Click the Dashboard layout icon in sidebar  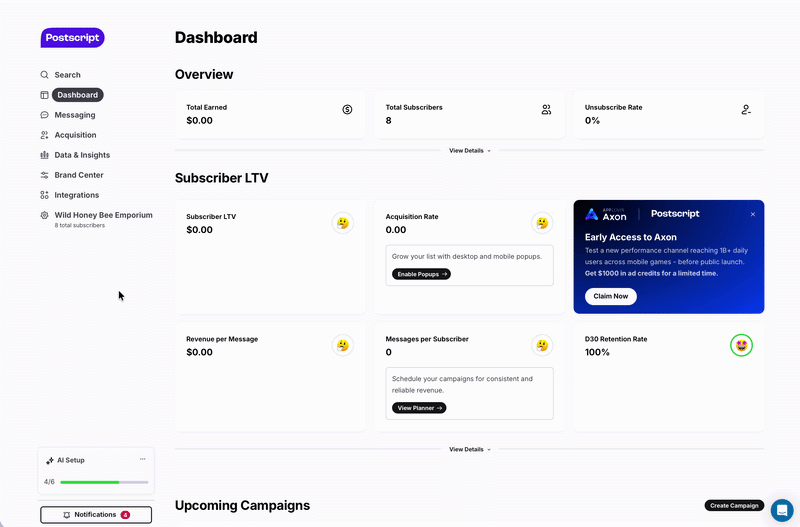(44, 95)
